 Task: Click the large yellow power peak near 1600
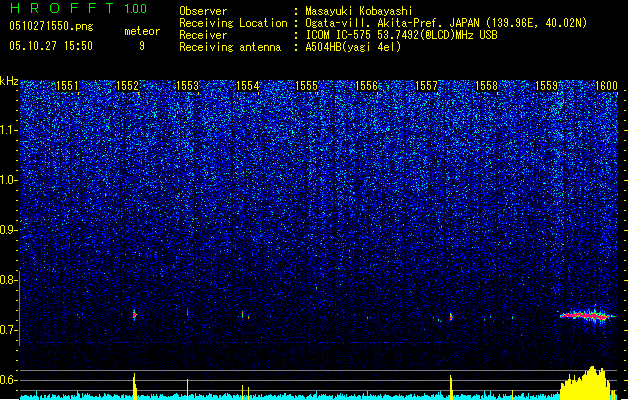coord(587,383)
